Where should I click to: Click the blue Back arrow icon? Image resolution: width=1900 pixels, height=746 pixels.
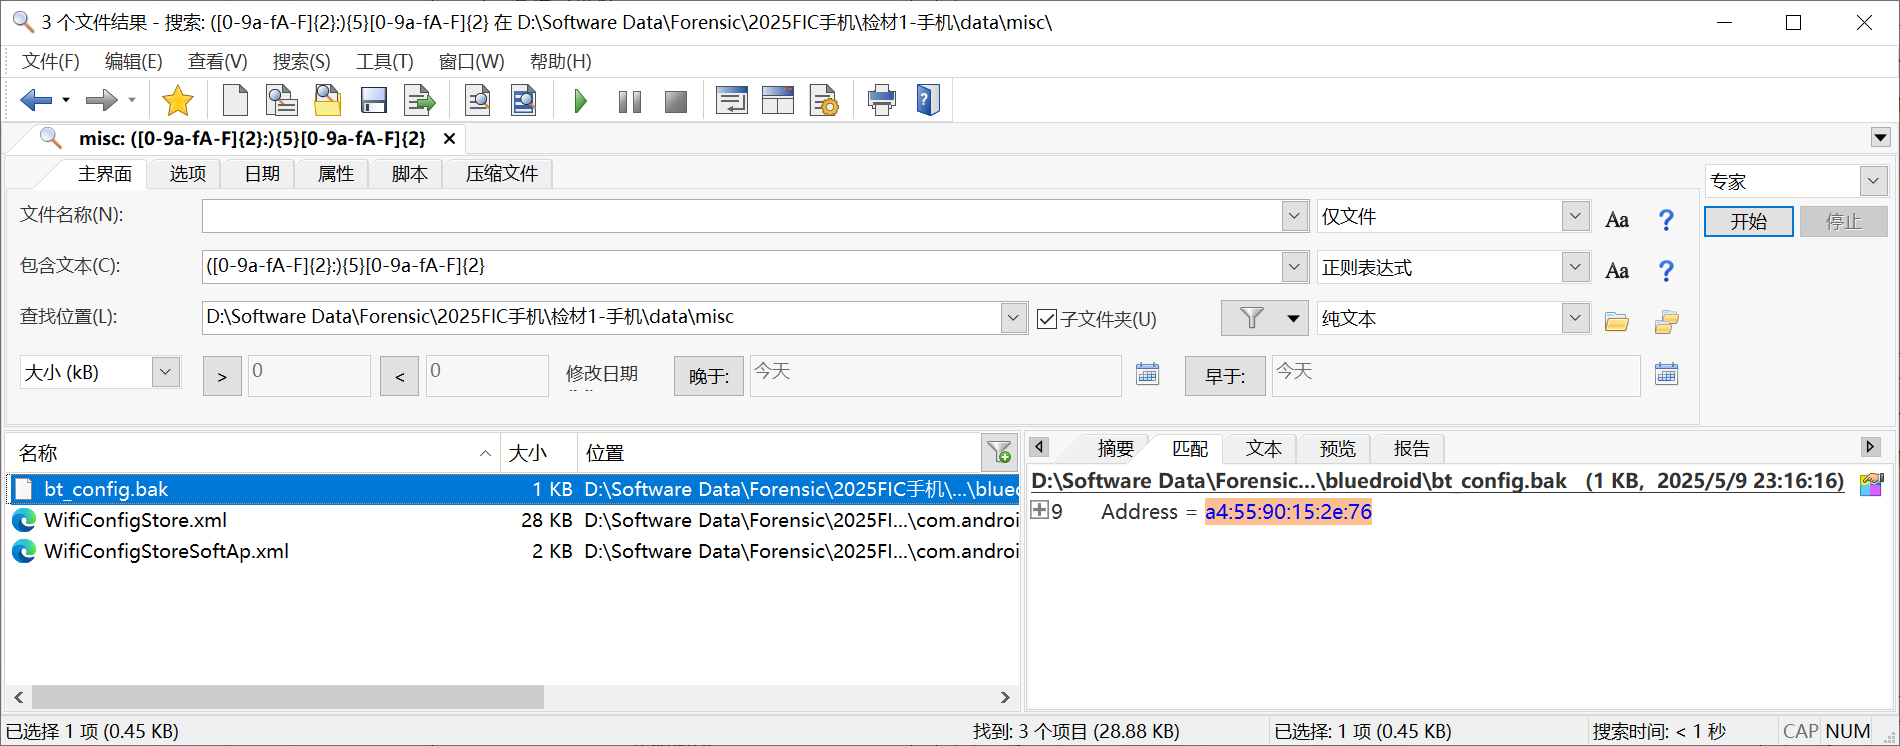(x=36, y=100)
